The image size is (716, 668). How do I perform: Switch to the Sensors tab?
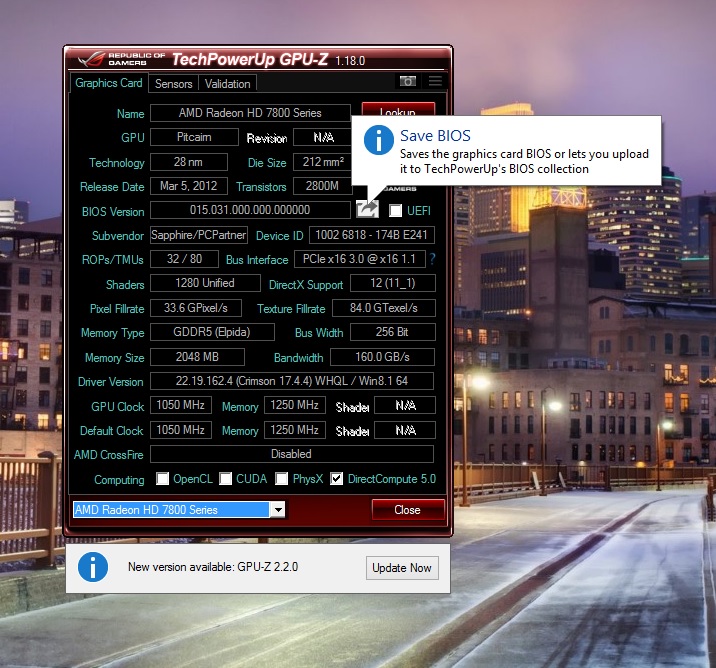174,84
